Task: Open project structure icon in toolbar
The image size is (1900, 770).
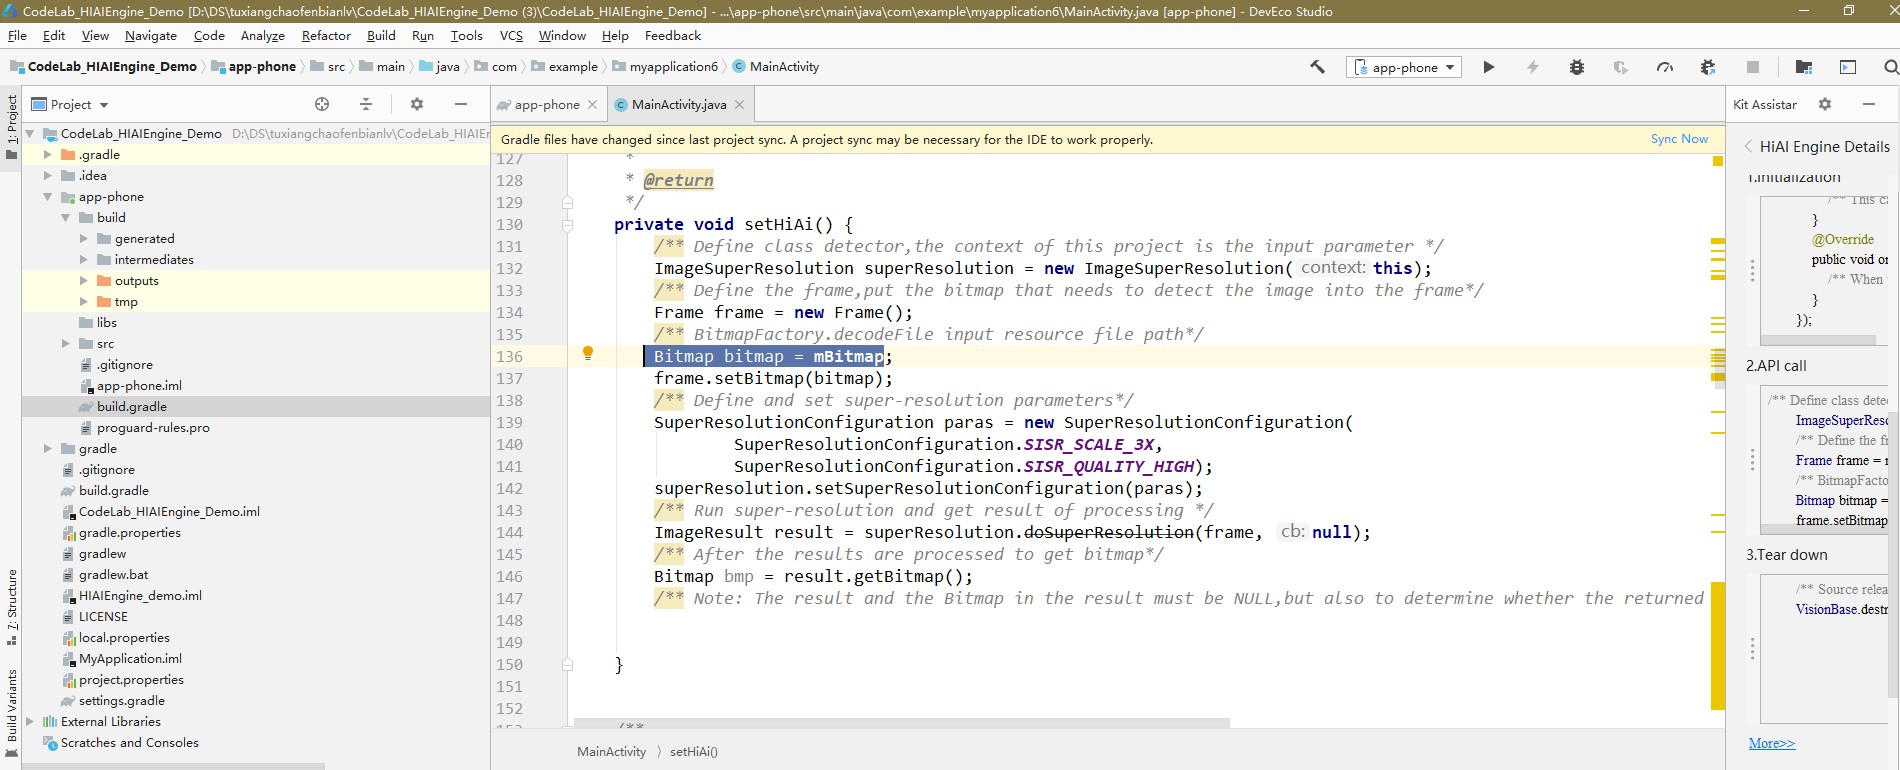Action: (x=1804, y=67)
